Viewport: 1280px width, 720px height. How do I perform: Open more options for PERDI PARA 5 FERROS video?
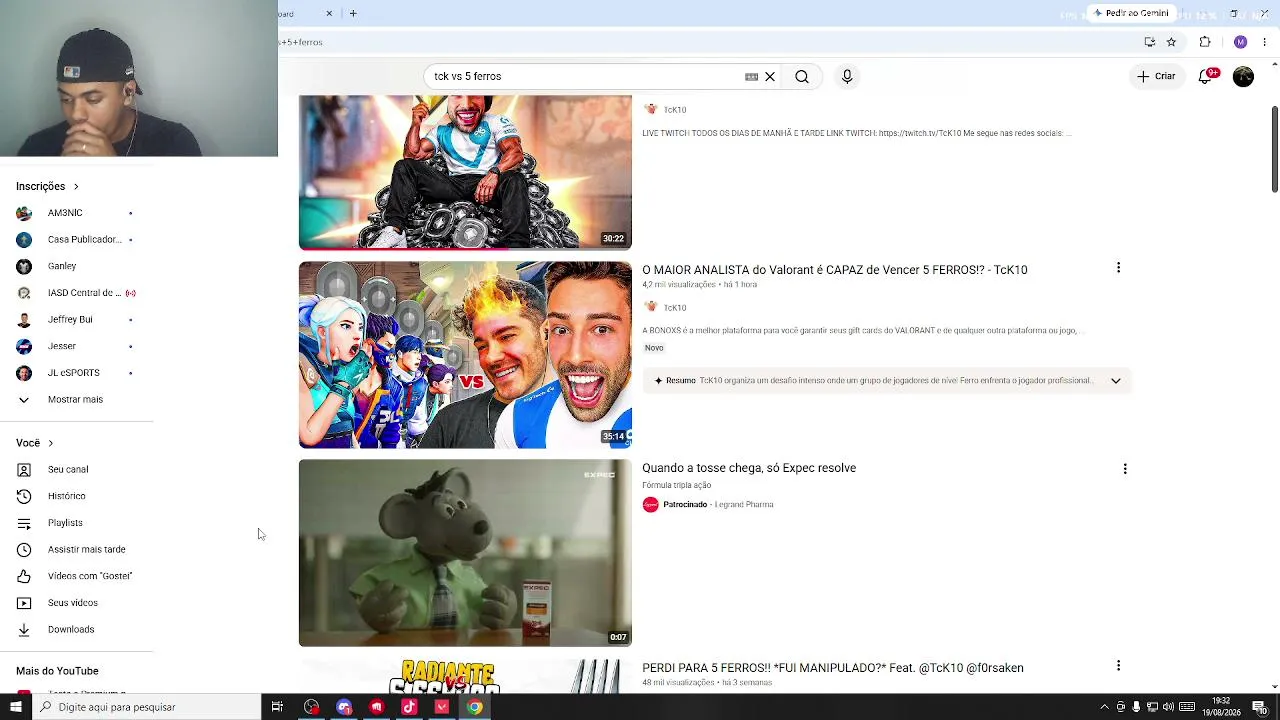pos(1118,666)
